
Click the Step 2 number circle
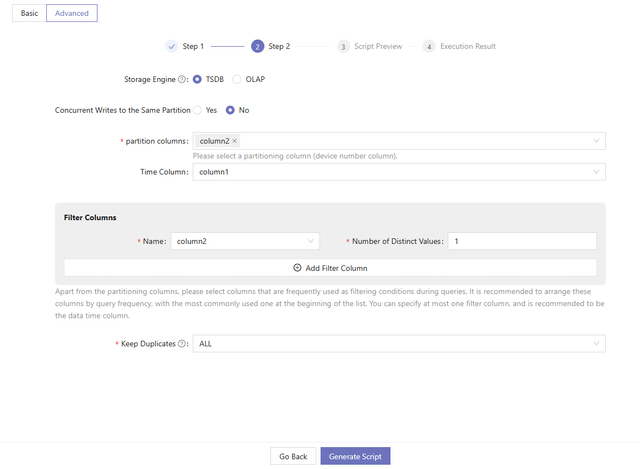coord(258,46)
